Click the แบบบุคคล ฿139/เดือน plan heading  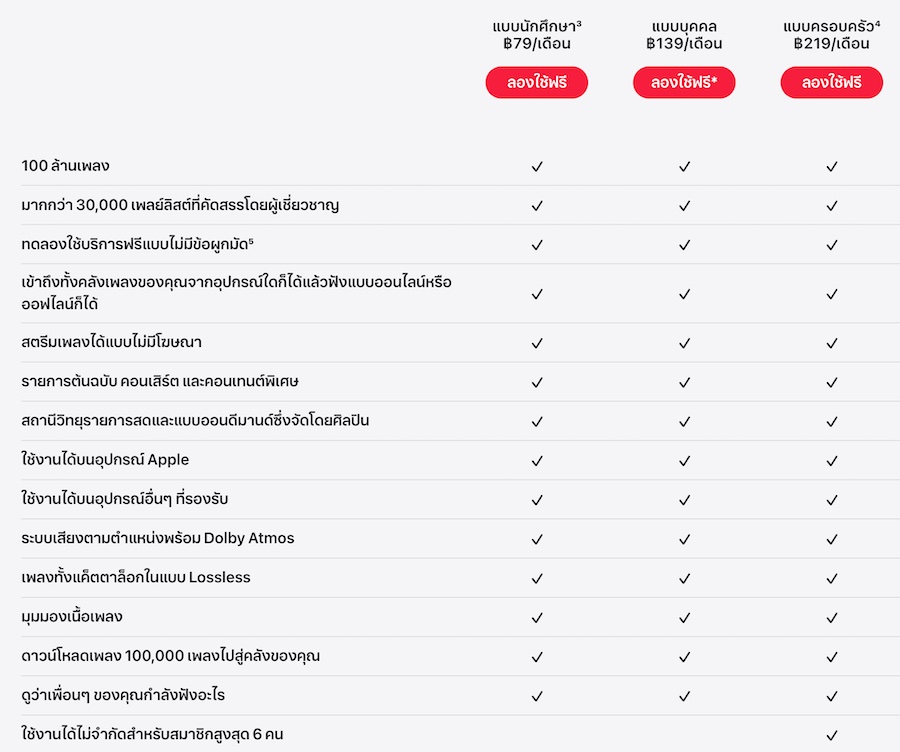pyautogui.click(x=684, y=35)
